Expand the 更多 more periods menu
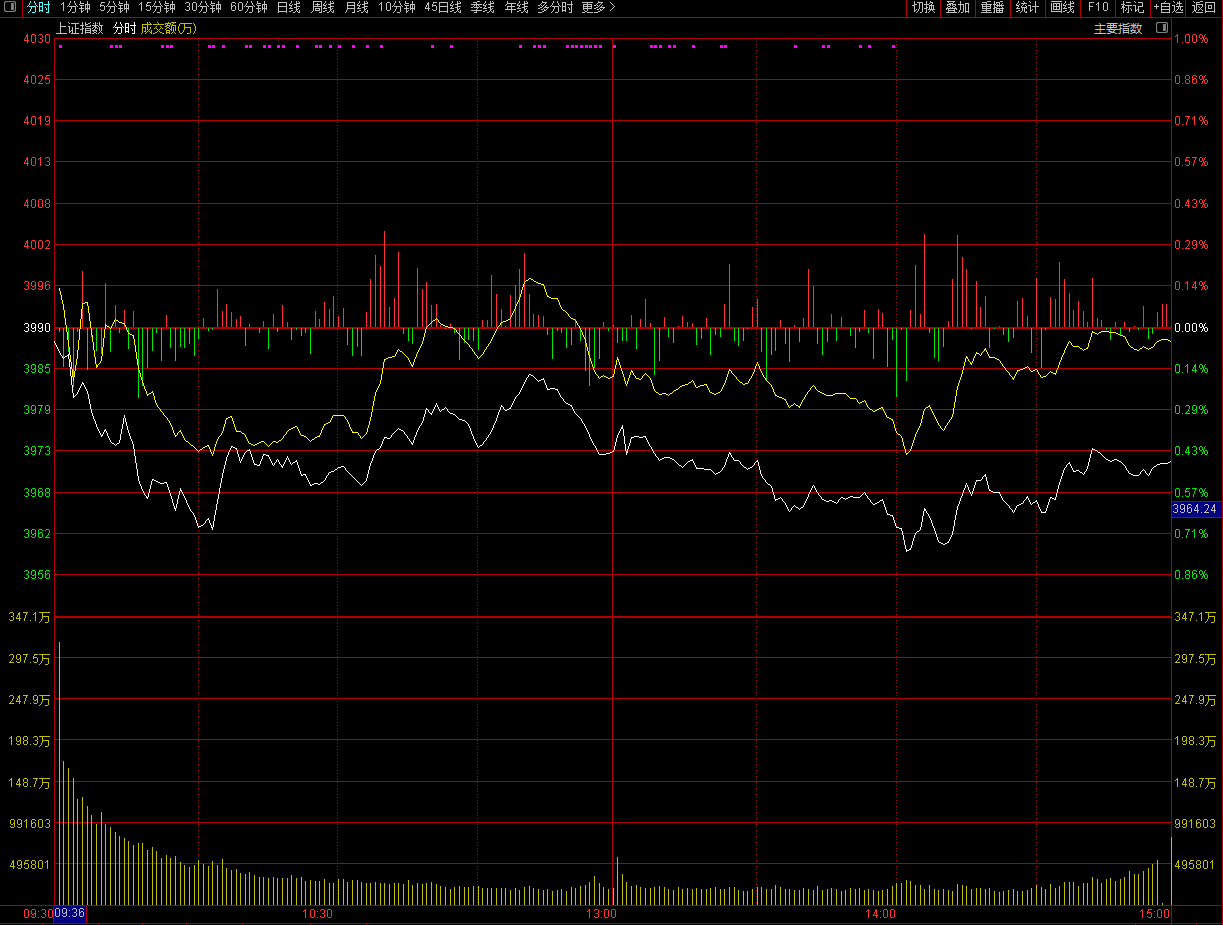This screenshot has width=1223, height=925. [598, 7]
